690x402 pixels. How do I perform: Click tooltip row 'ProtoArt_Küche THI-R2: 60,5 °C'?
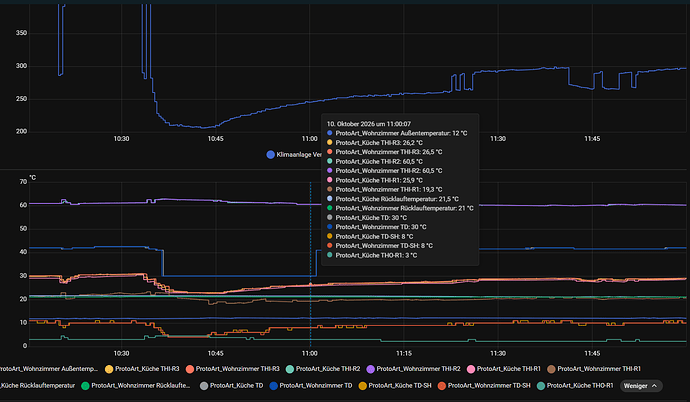click(374, 161)
